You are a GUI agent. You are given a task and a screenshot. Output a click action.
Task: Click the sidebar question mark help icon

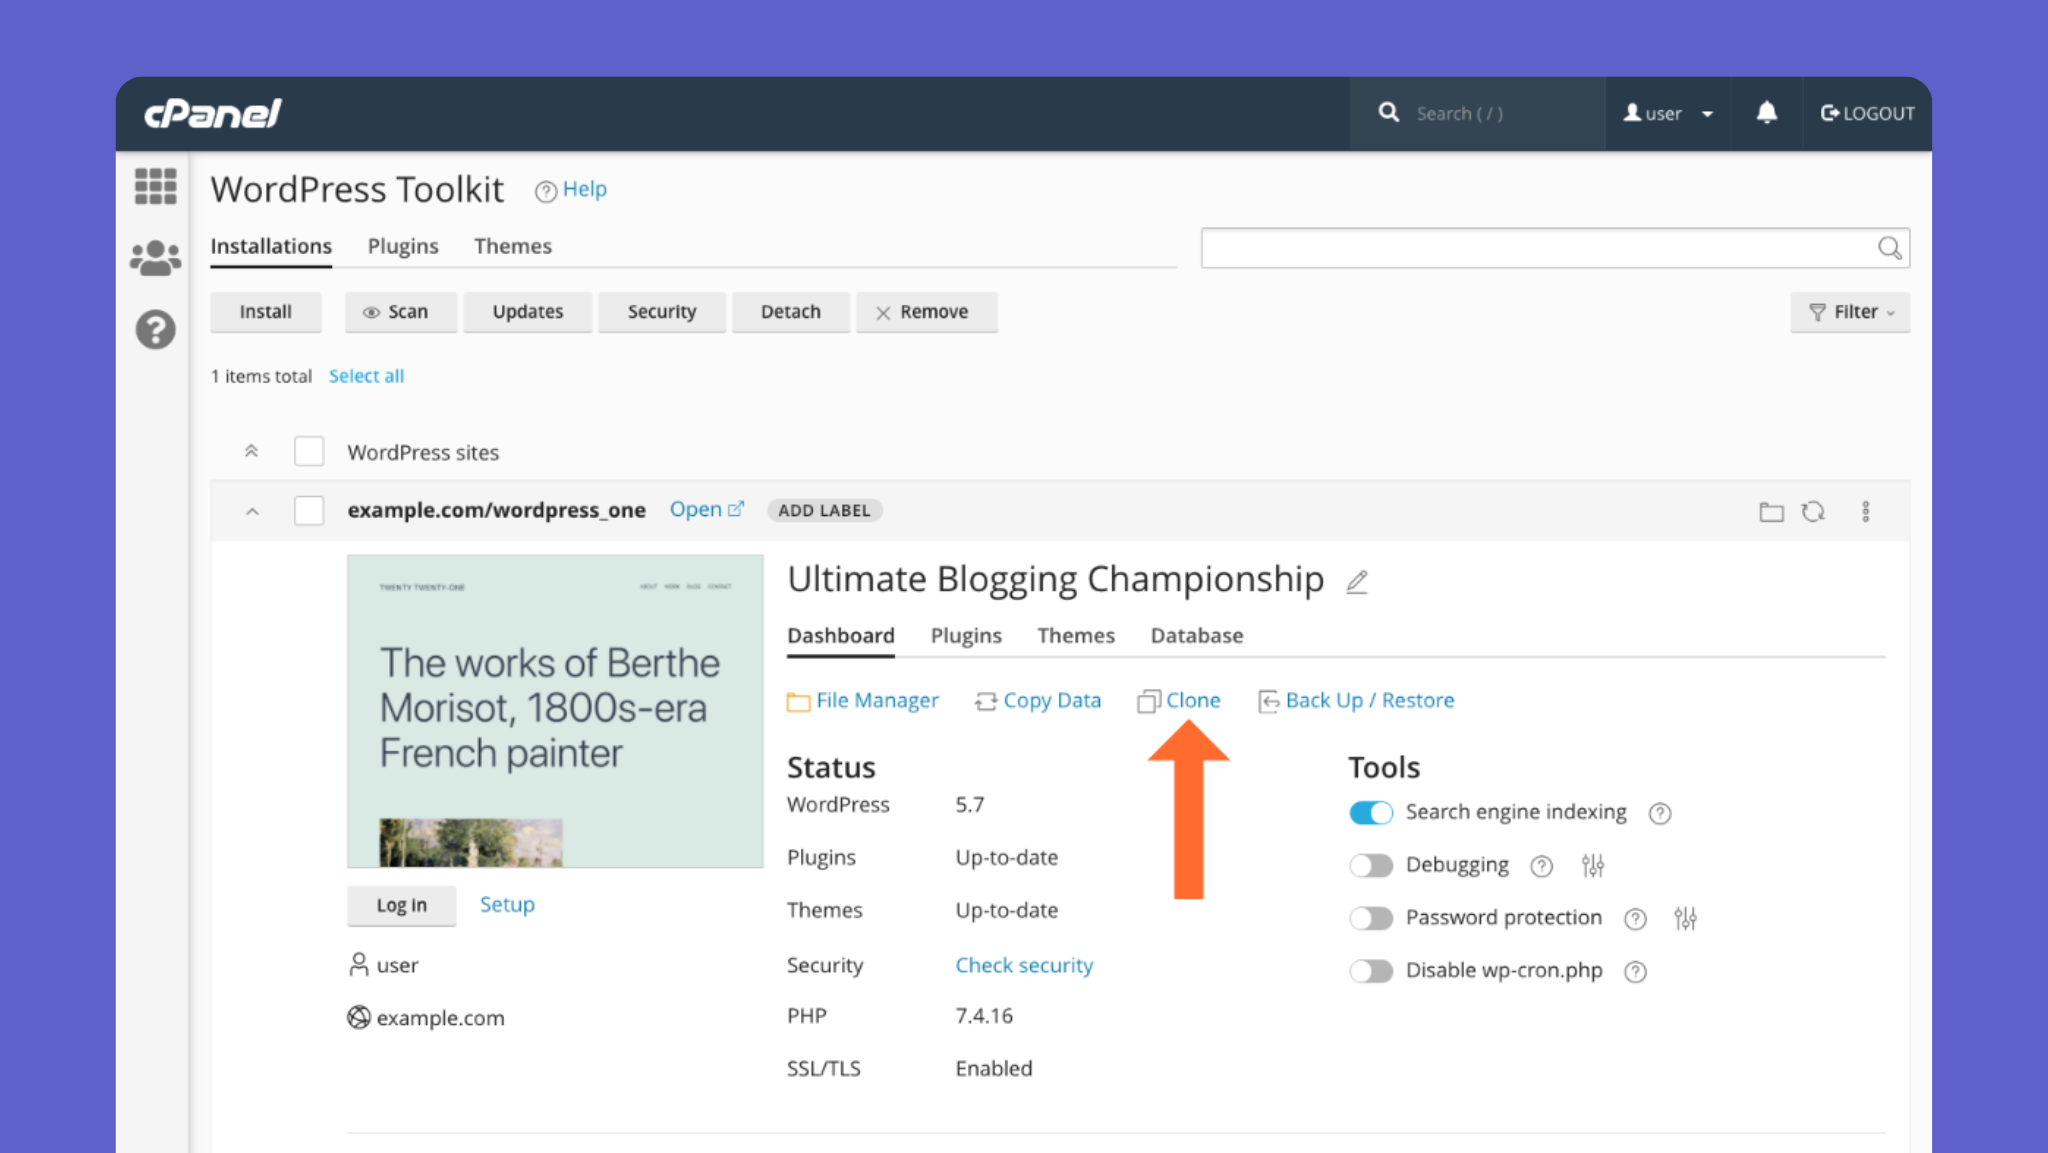155,329
